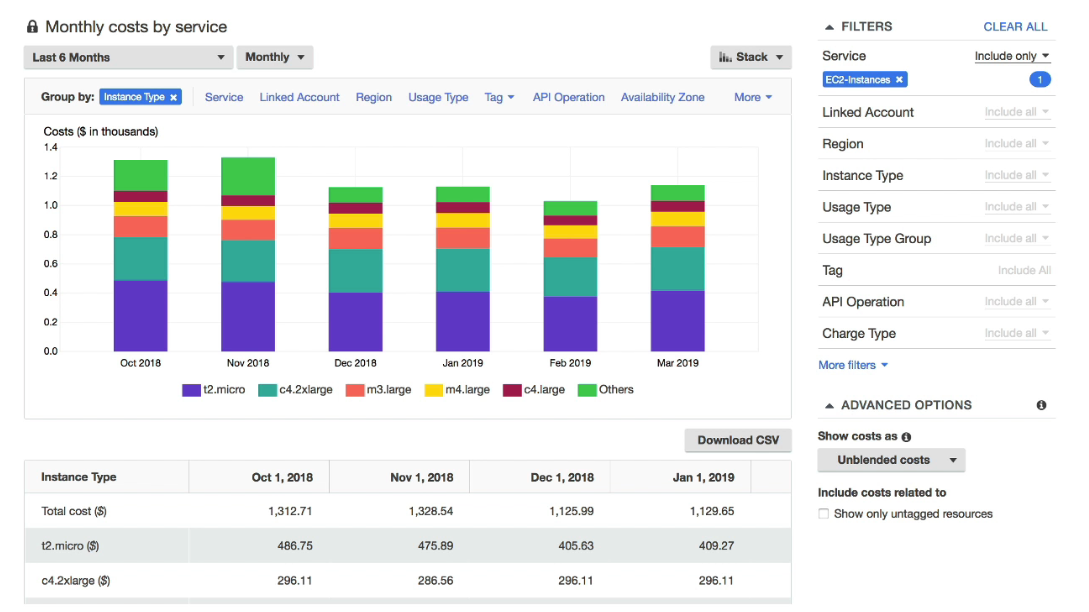Click Clear All filters link
The image size is (1089, 612).
1015,27
